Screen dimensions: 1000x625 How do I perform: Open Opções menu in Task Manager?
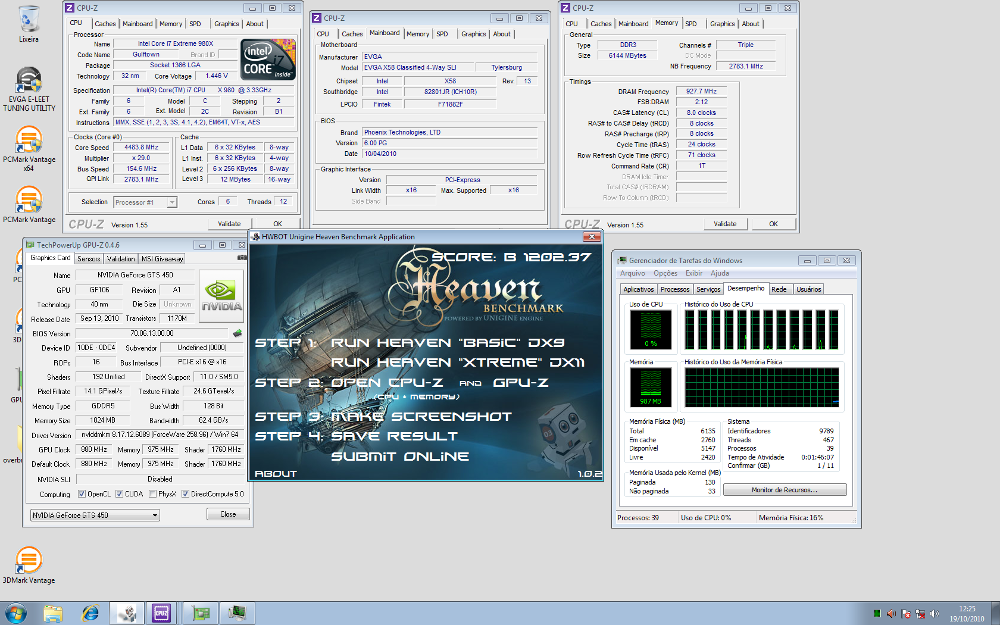pyautogui.click(x=665, y=273)
